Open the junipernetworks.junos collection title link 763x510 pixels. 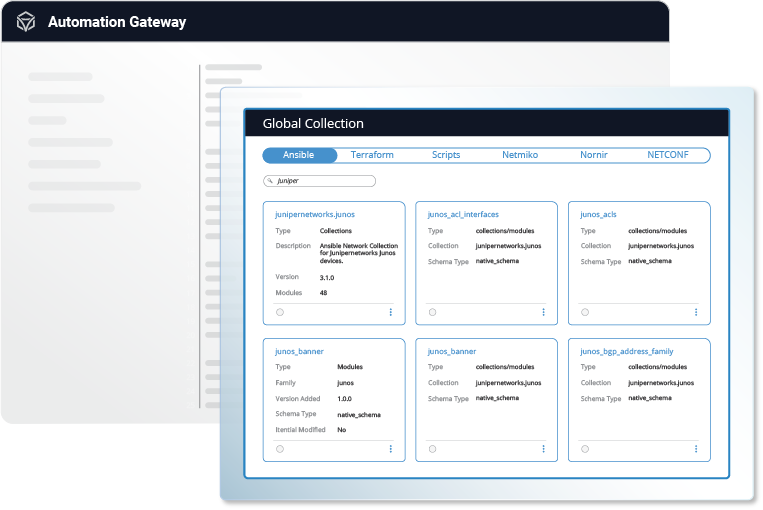coord(314,214)
